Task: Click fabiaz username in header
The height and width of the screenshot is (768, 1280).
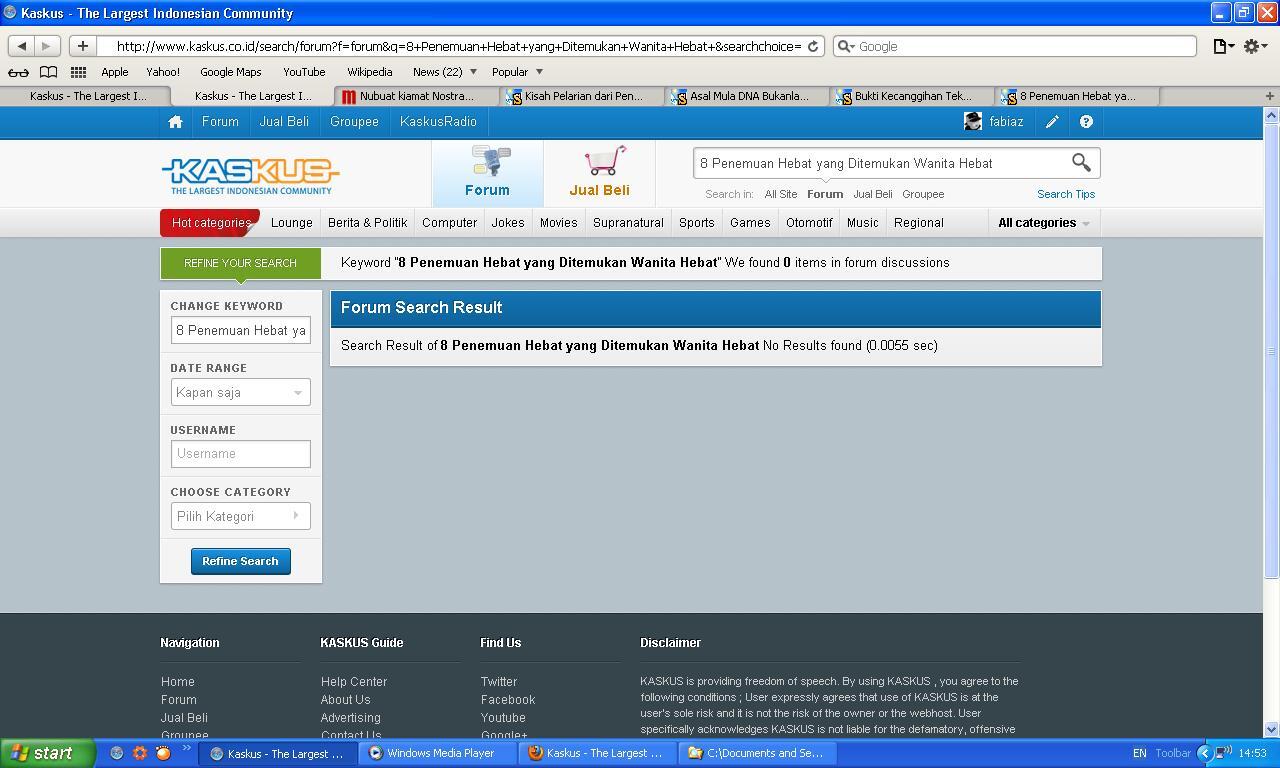Action: tap(1006, 122)
